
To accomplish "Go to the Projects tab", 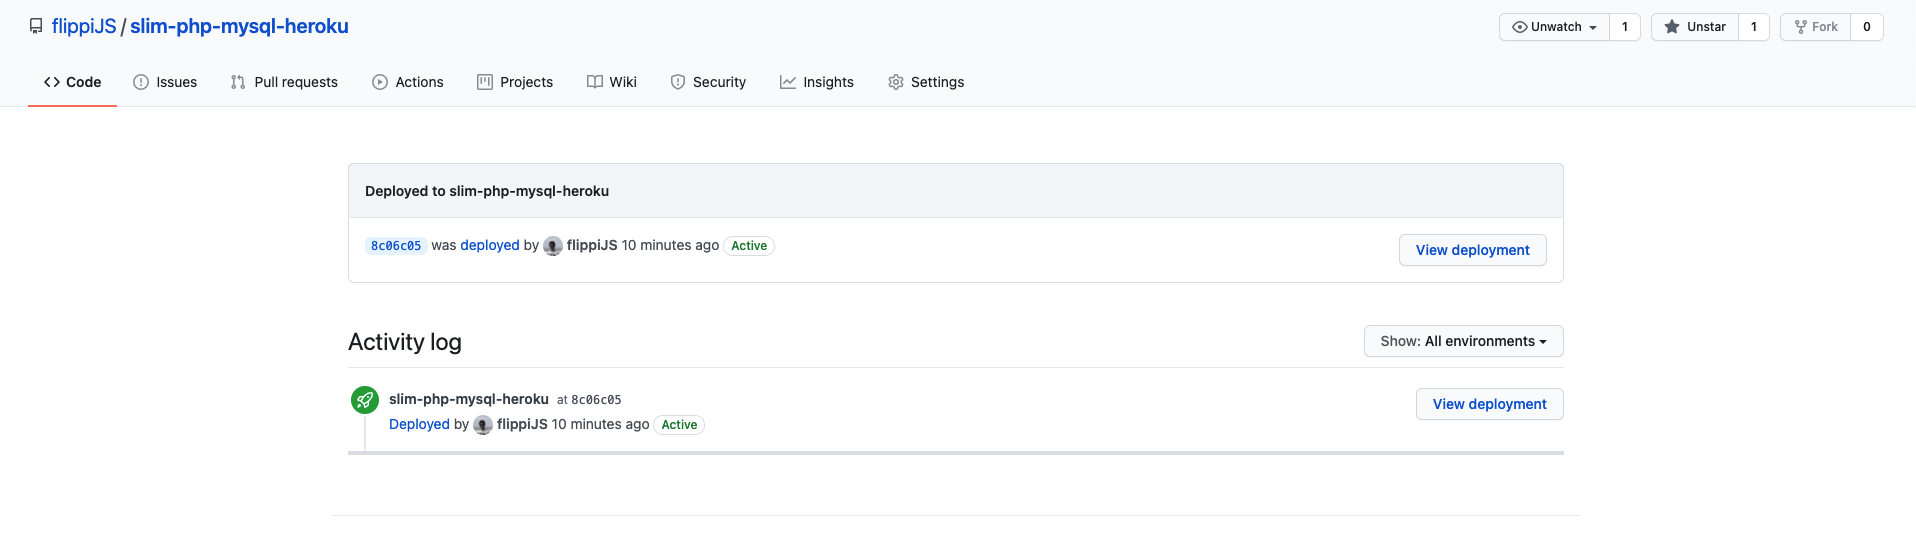I will [x=515, y=82].
